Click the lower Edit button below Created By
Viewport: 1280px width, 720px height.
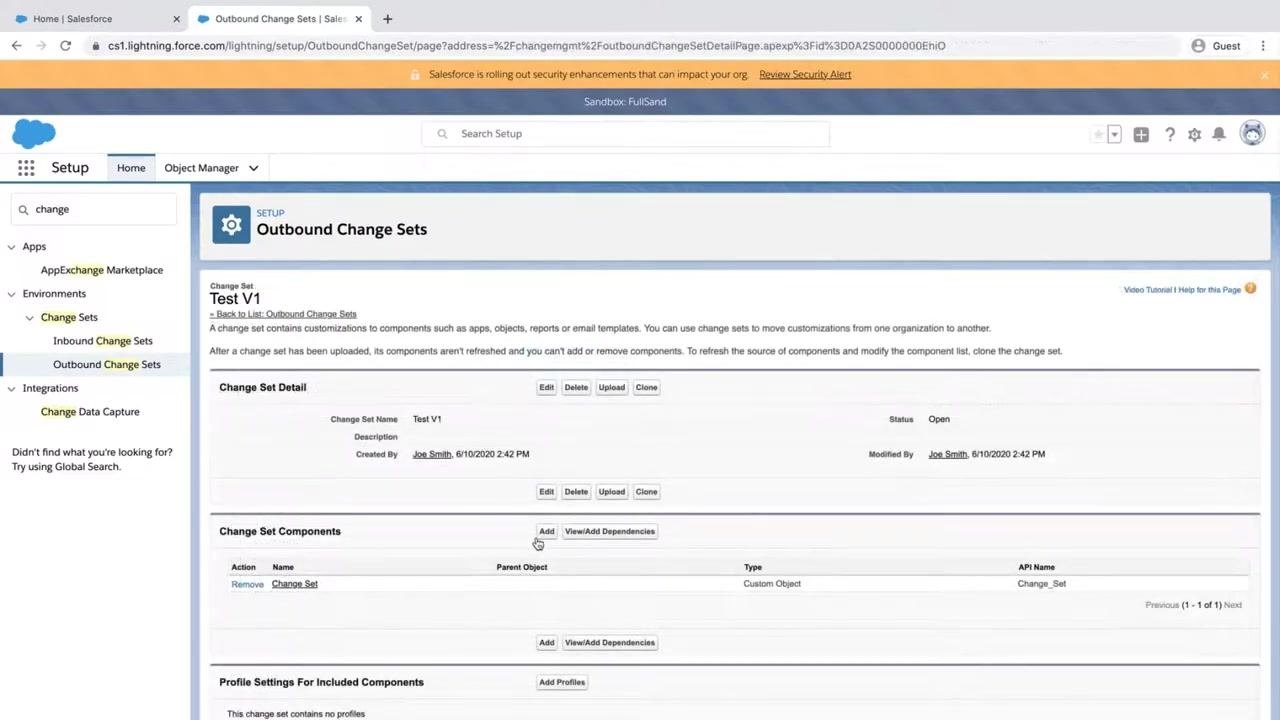click(x=546, y=492)
